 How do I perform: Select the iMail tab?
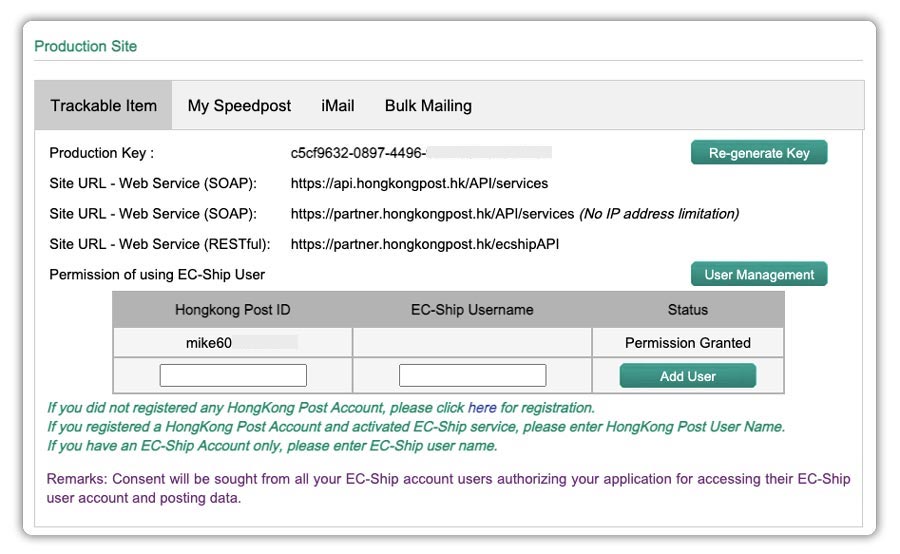(338, 106)
